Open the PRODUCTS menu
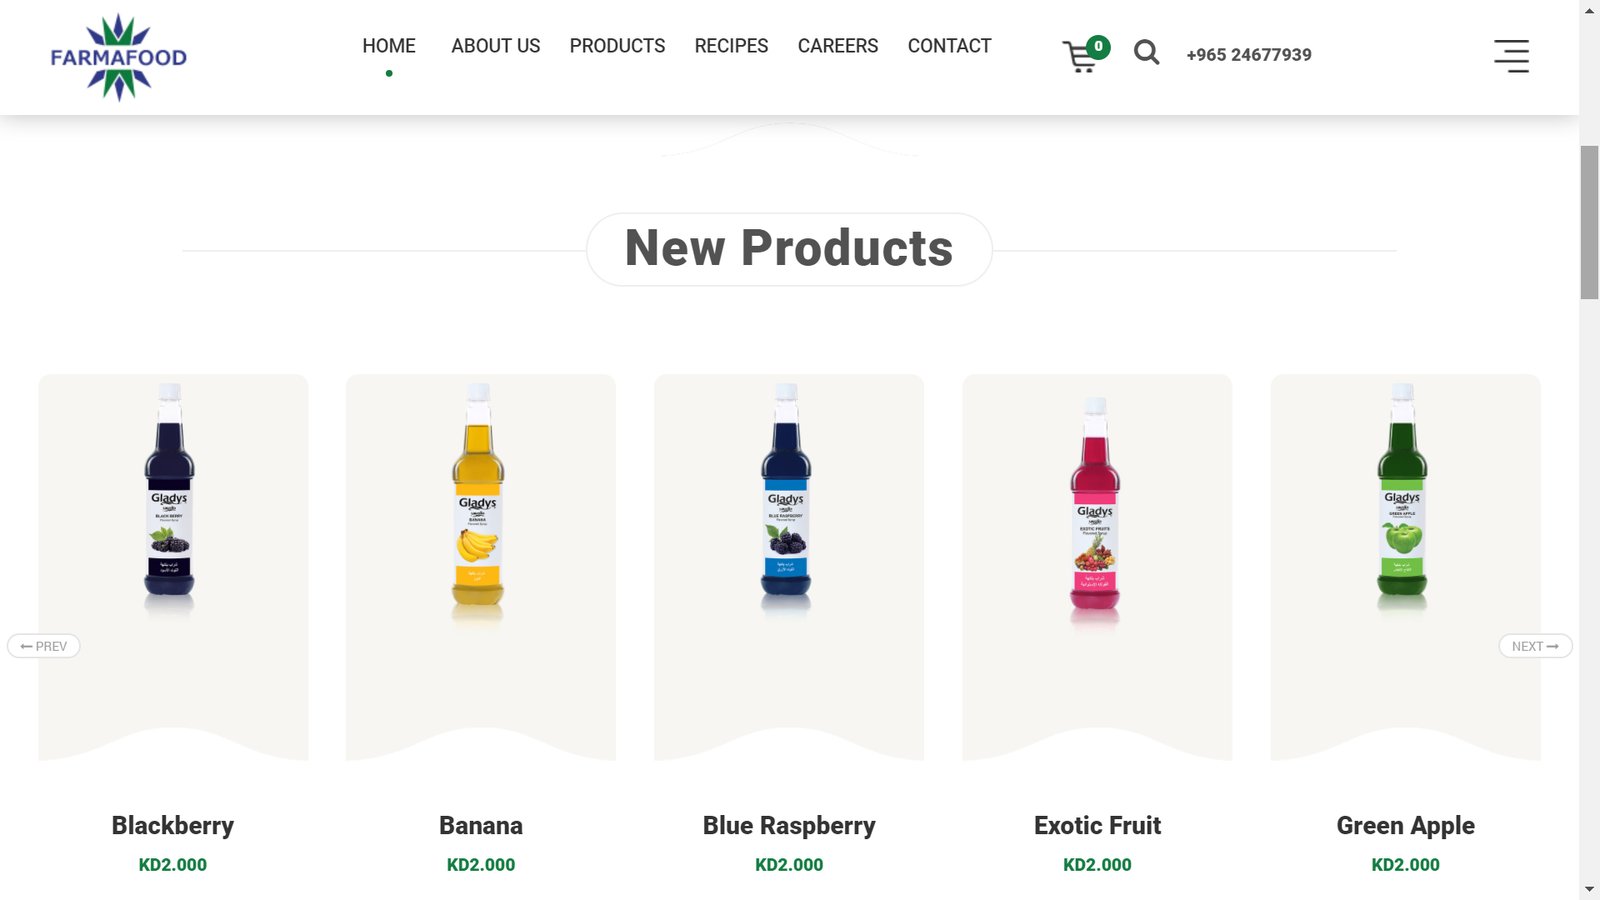The image size is (1600, 900). coord(617,46)
